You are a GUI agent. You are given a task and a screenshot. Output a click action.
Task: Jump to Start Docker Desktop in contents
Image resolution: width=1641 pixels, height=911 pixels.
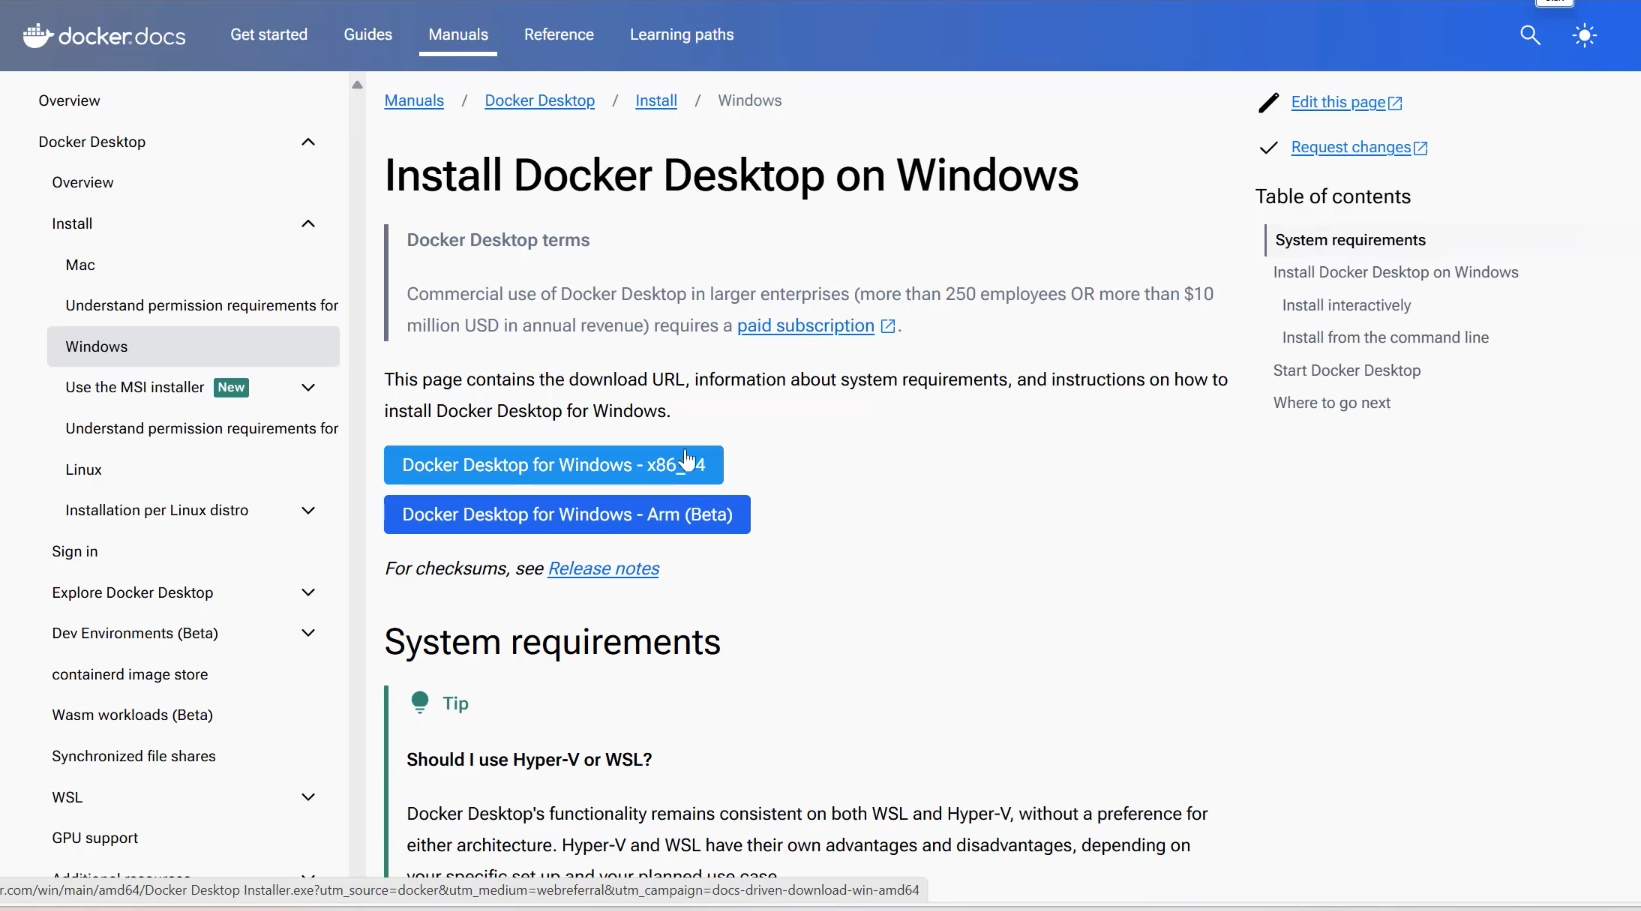coord(1347,370)
